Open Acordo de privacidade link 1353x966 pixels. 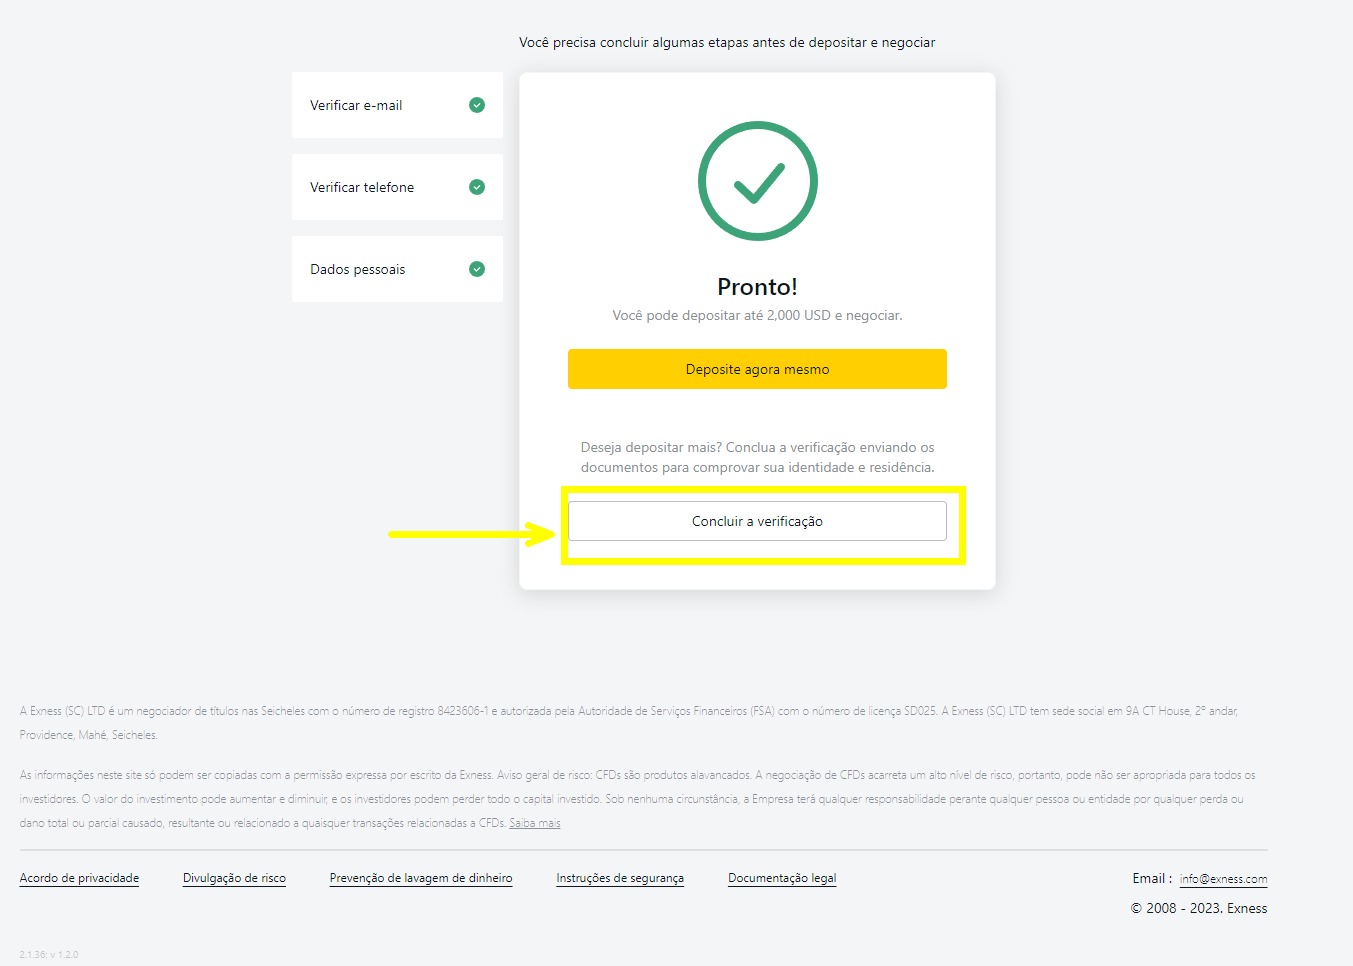coord(79,878)
